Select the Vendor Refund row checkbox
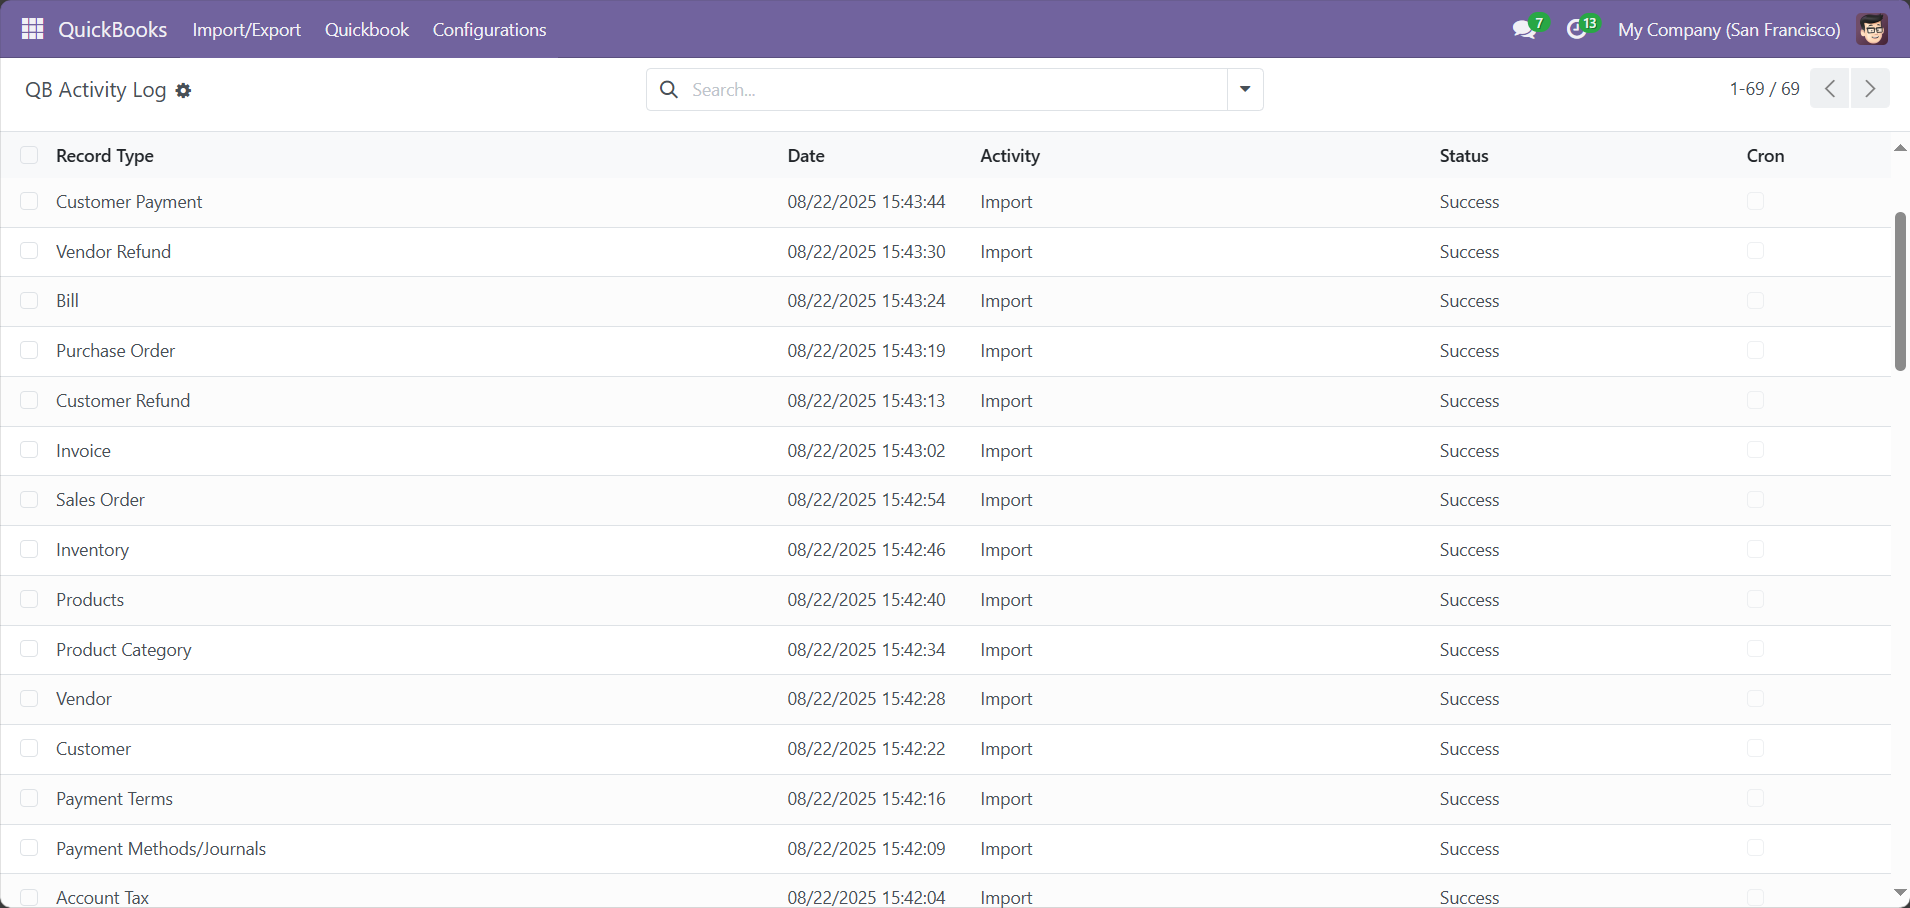Image resolution: width=1910 pixels, height=908 pixels. (x=29, y=251)
